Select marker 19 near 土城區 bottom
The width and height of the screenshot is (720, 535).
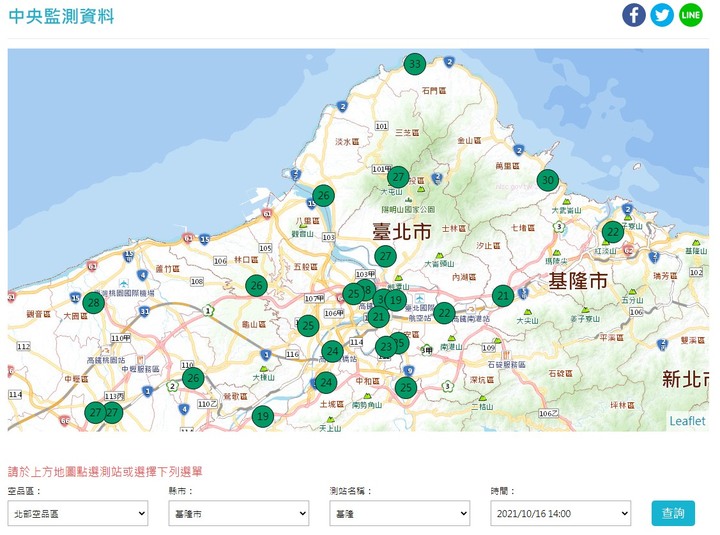pyautogui.click(x=263, y=416)
